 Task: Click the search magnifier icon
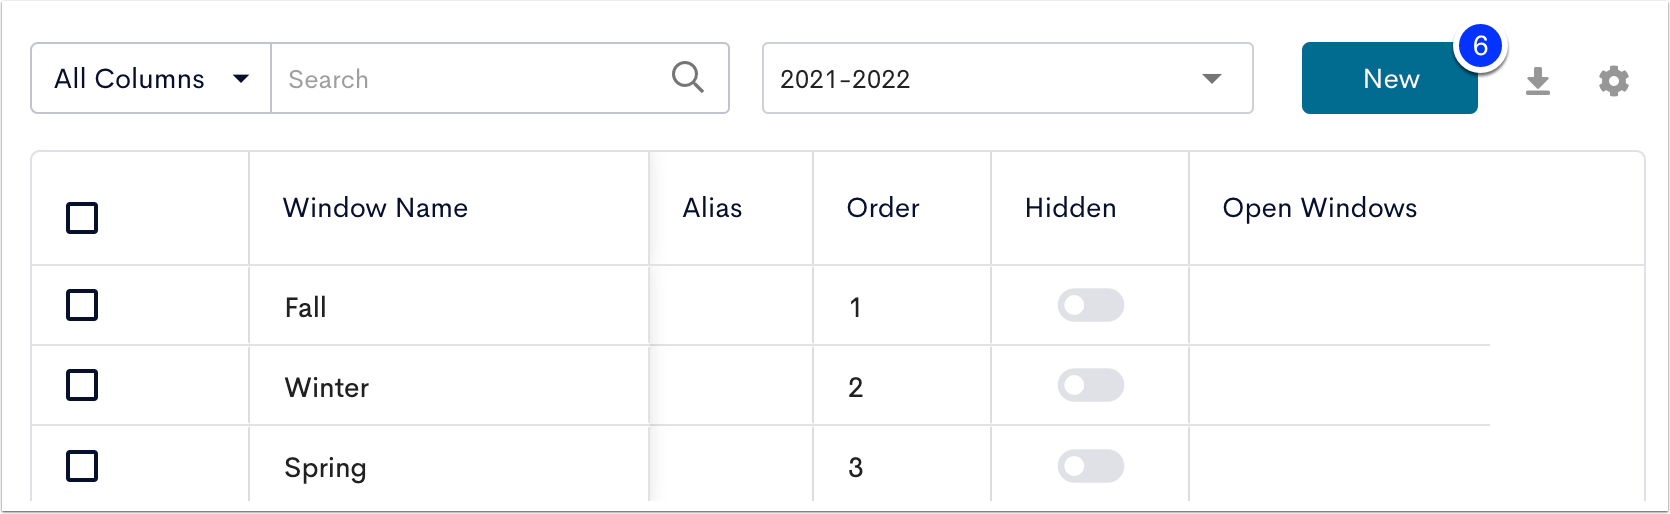[688, 77]
